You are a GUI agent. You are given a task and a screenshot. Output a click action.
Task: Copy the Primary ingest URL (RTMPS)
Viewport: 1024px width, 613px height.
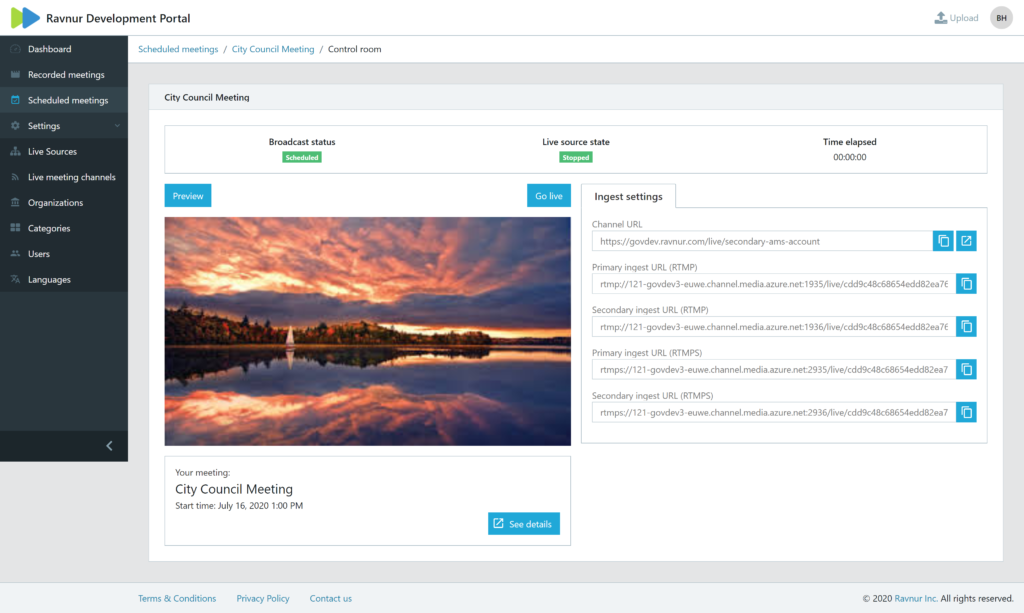tap(966, 369)
